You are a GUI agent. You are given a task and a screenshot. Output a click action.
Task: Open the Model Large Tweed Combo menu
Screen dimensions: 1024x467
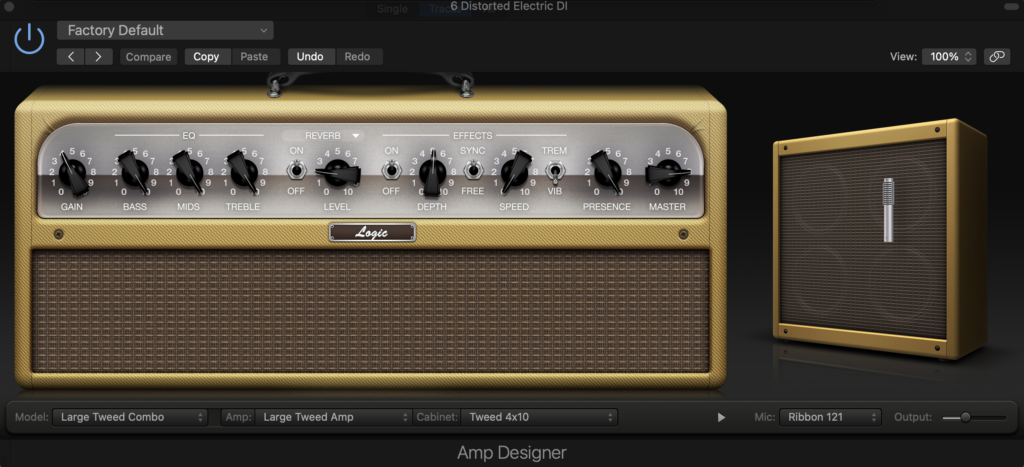point(130,417)
